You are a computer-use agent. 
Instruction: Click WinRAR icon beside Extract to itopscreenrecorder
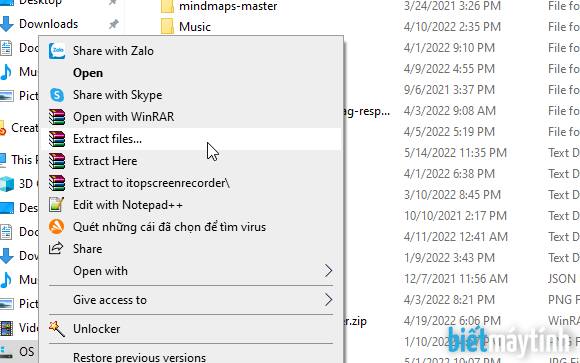point(57,183)
